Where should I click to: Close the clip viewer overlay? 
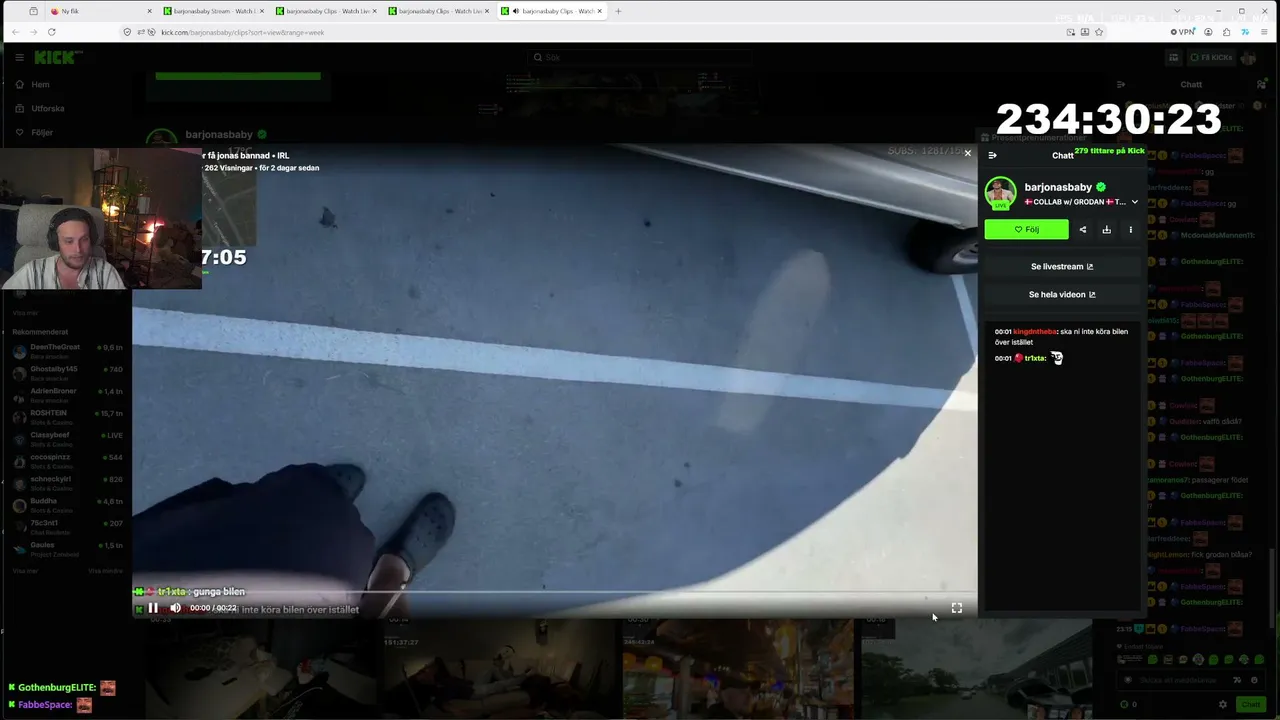pyautogui.click(x=967, y=153)
